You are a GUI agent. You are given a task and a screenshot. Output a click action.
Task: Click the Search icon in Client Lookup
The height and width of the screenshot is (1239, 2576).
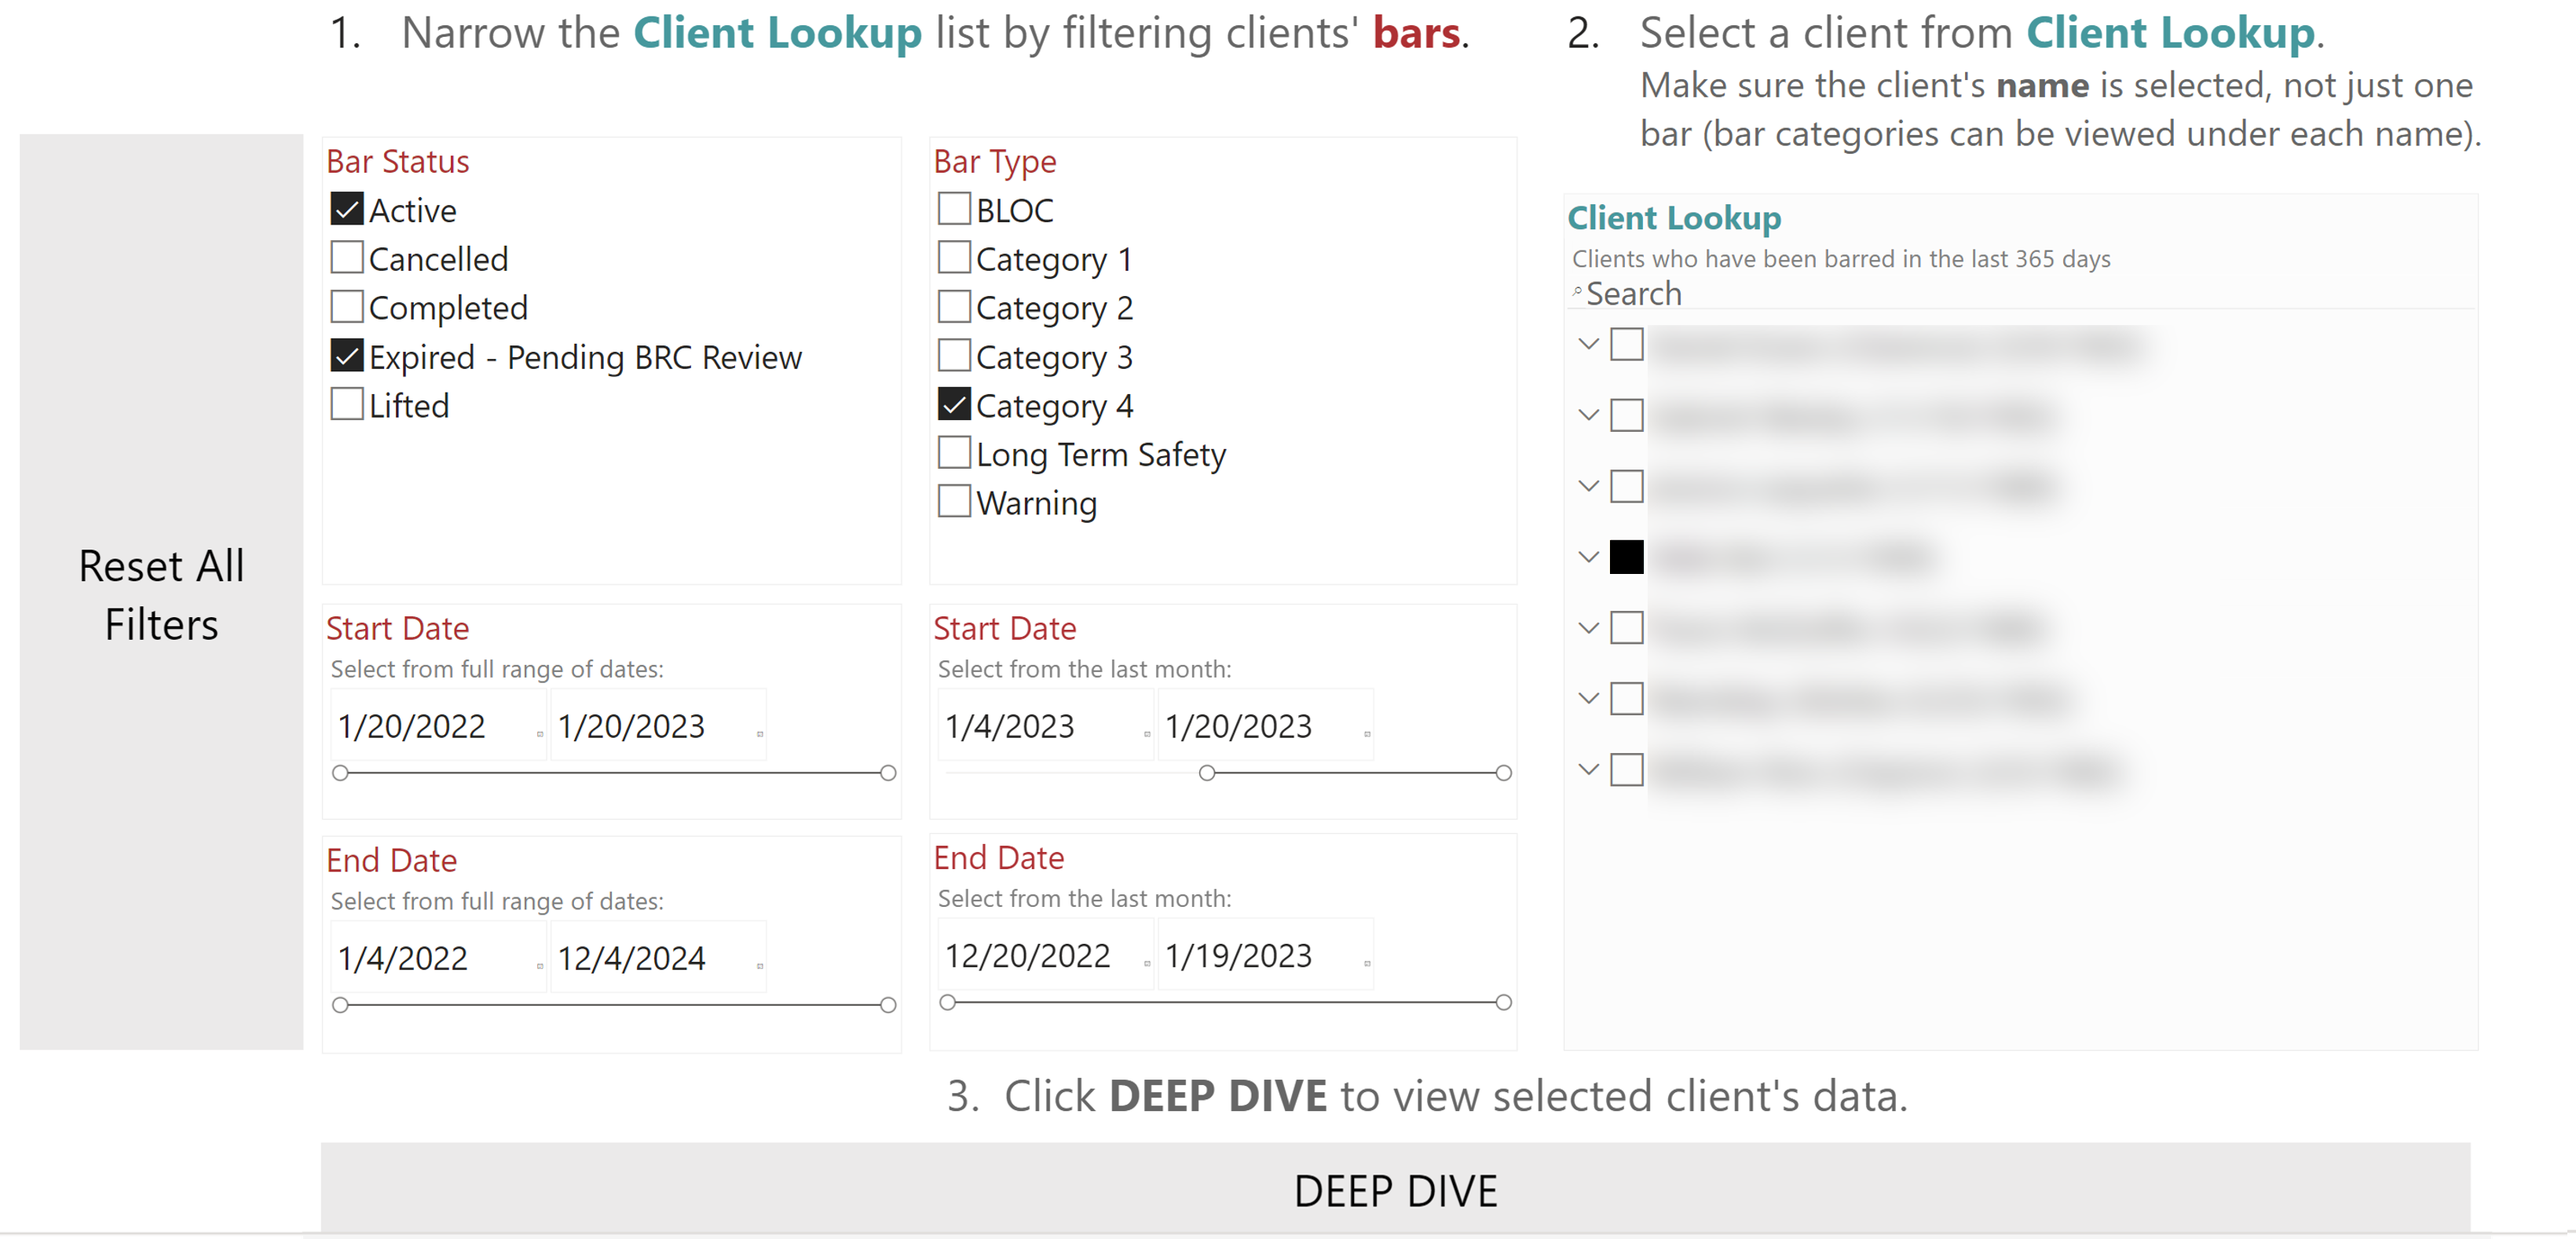click(1577, 292)
